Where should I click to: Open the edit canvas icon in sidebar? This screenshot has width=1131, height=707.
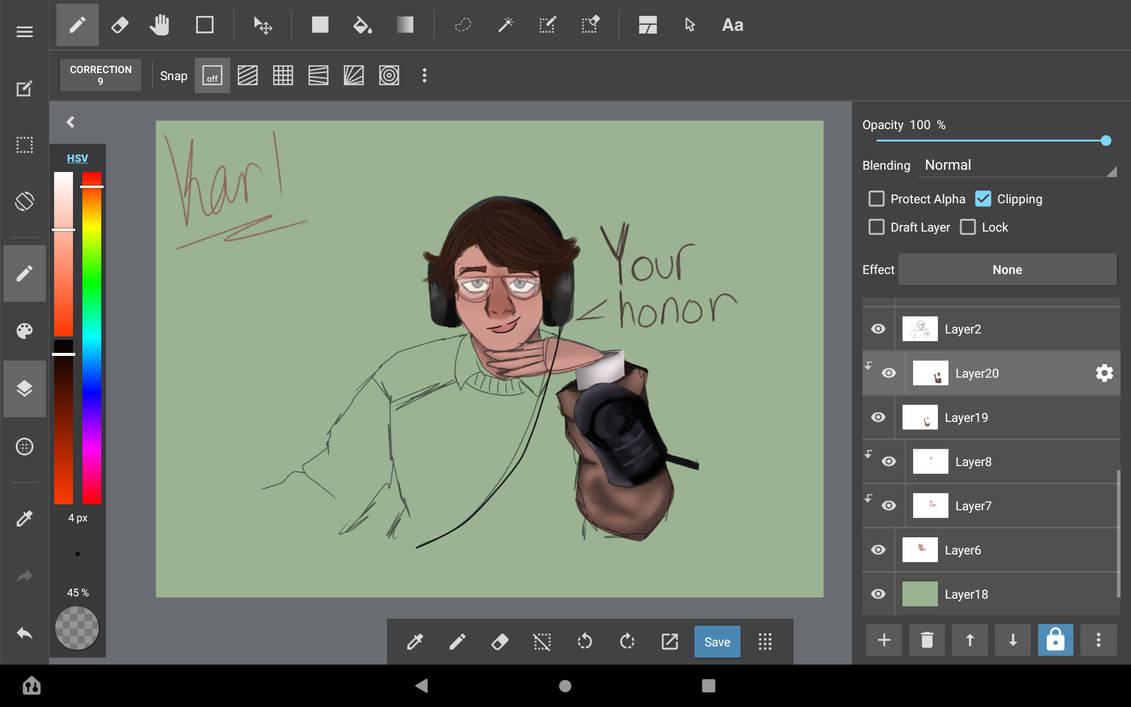25,89
